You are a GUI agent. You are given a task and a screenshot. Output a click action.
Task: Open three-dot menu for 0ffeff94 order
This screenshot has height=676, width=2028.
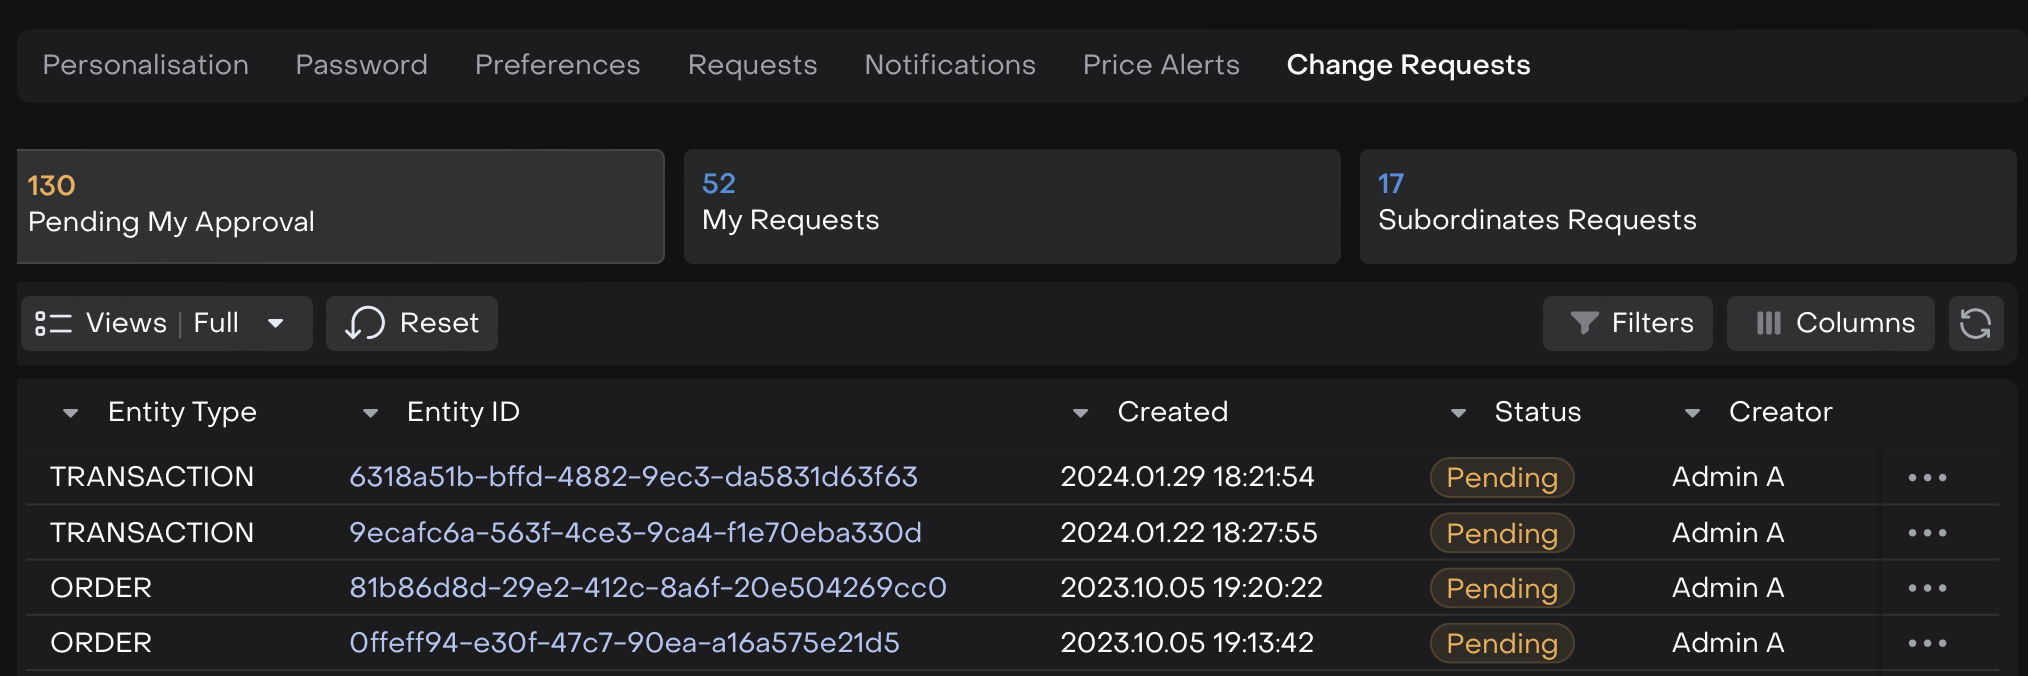(1926, 643)
